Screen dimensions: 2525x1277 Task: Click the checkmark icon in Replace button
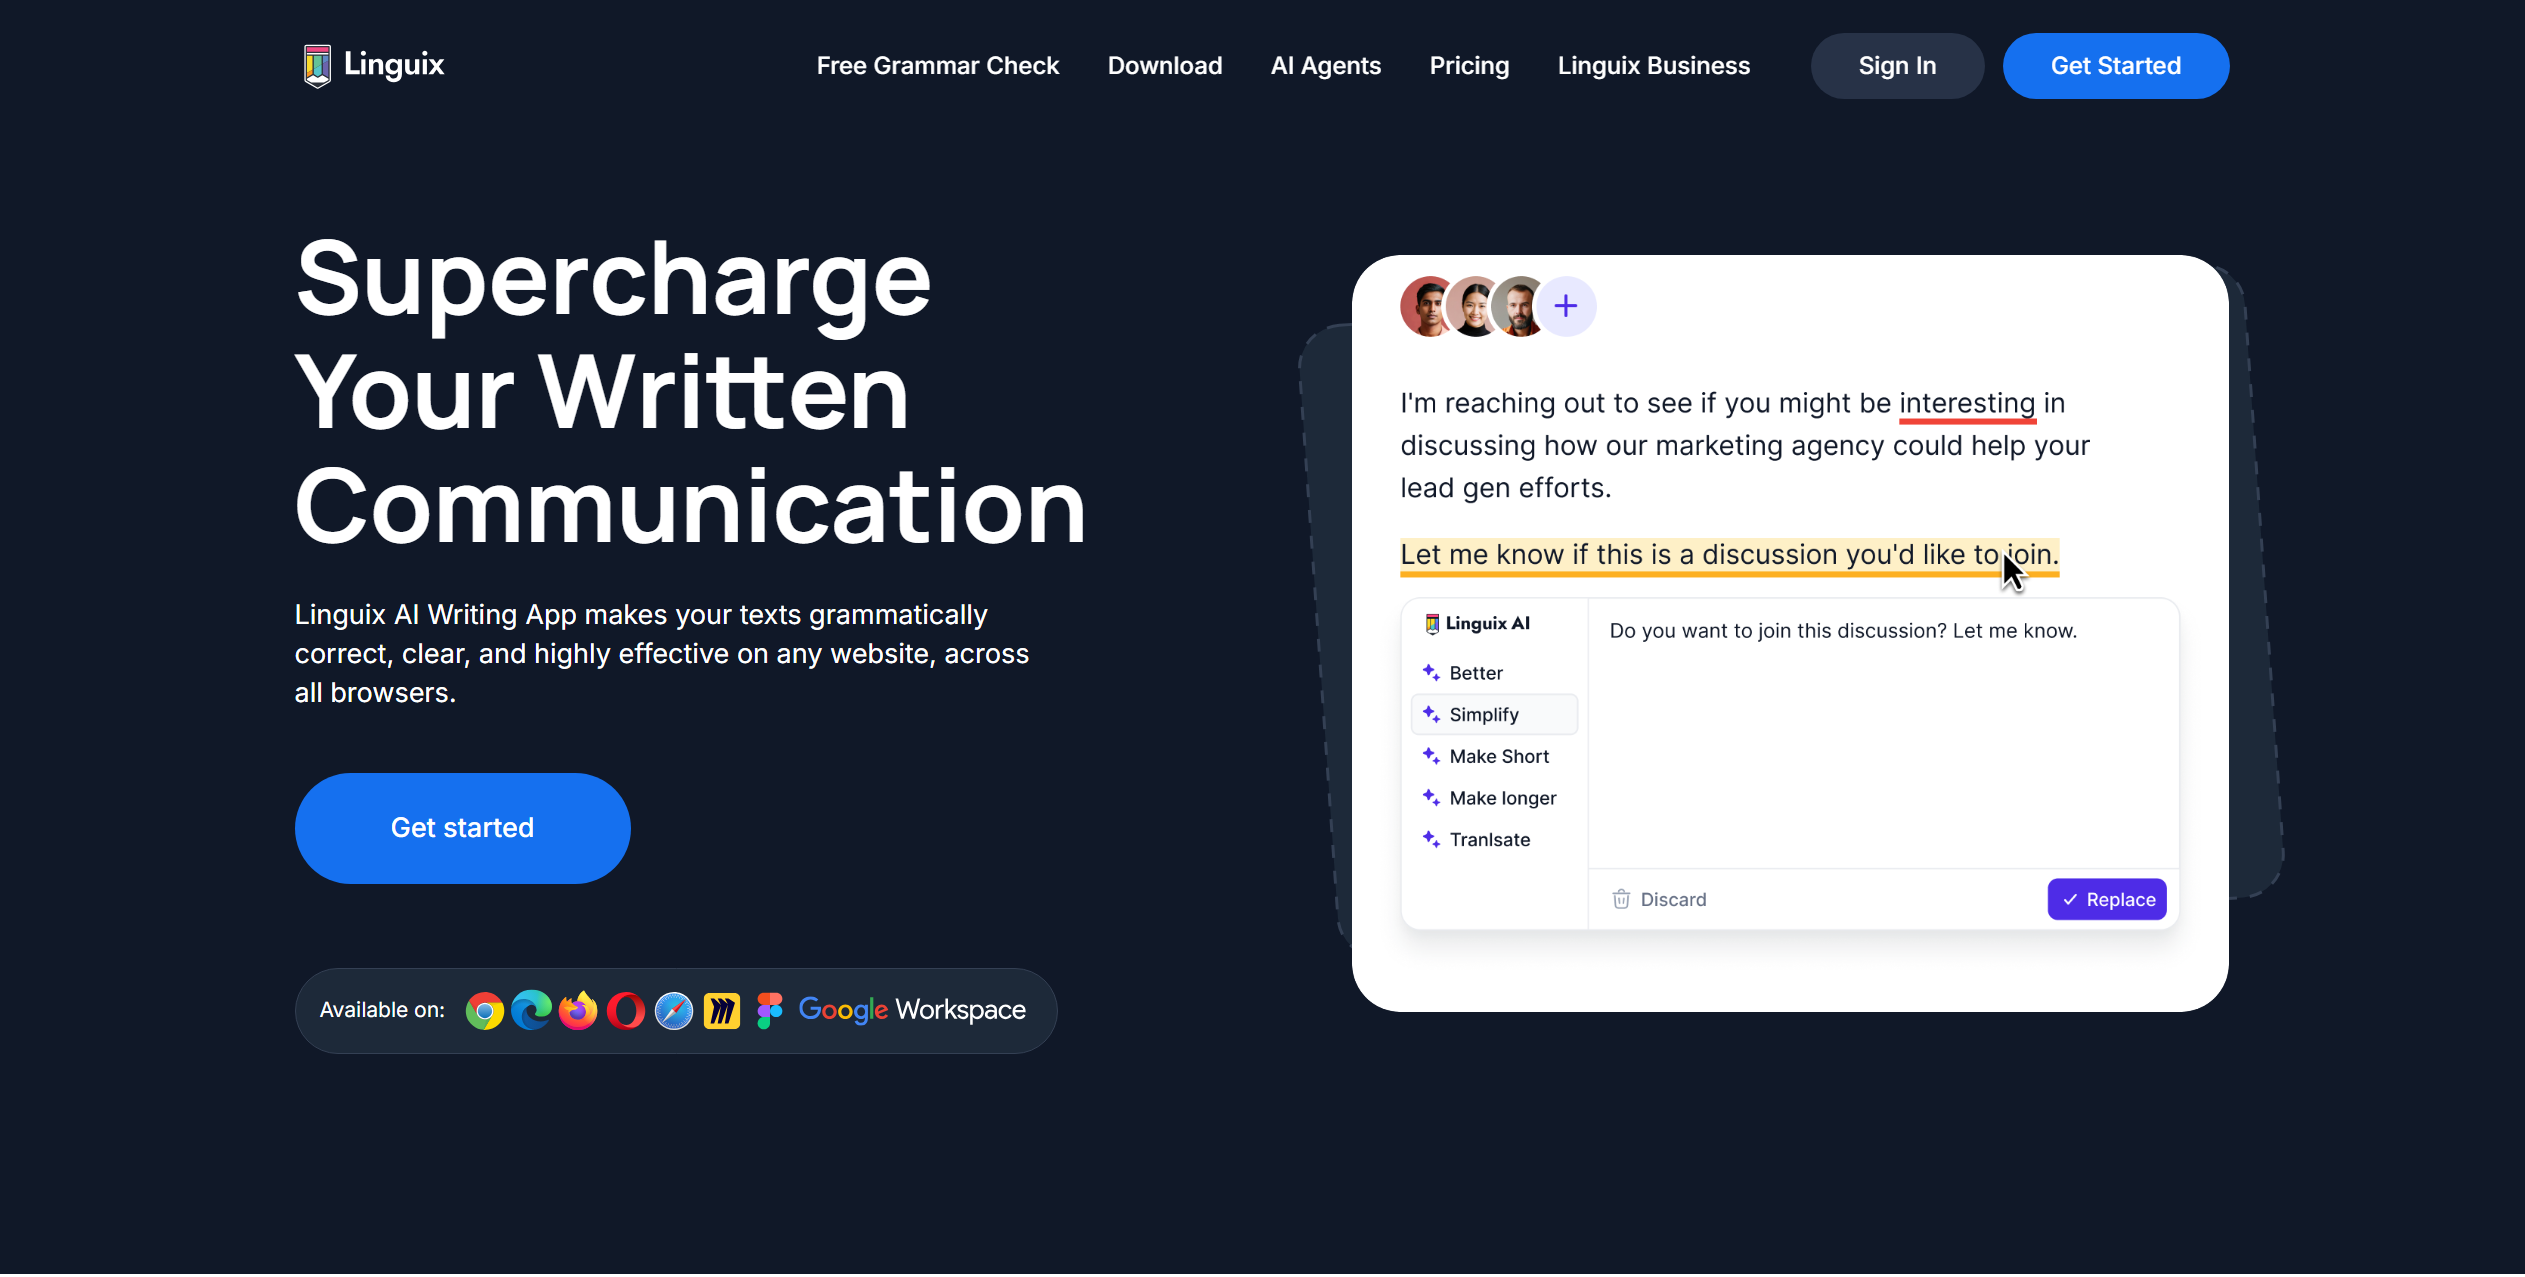point(2069,900)
